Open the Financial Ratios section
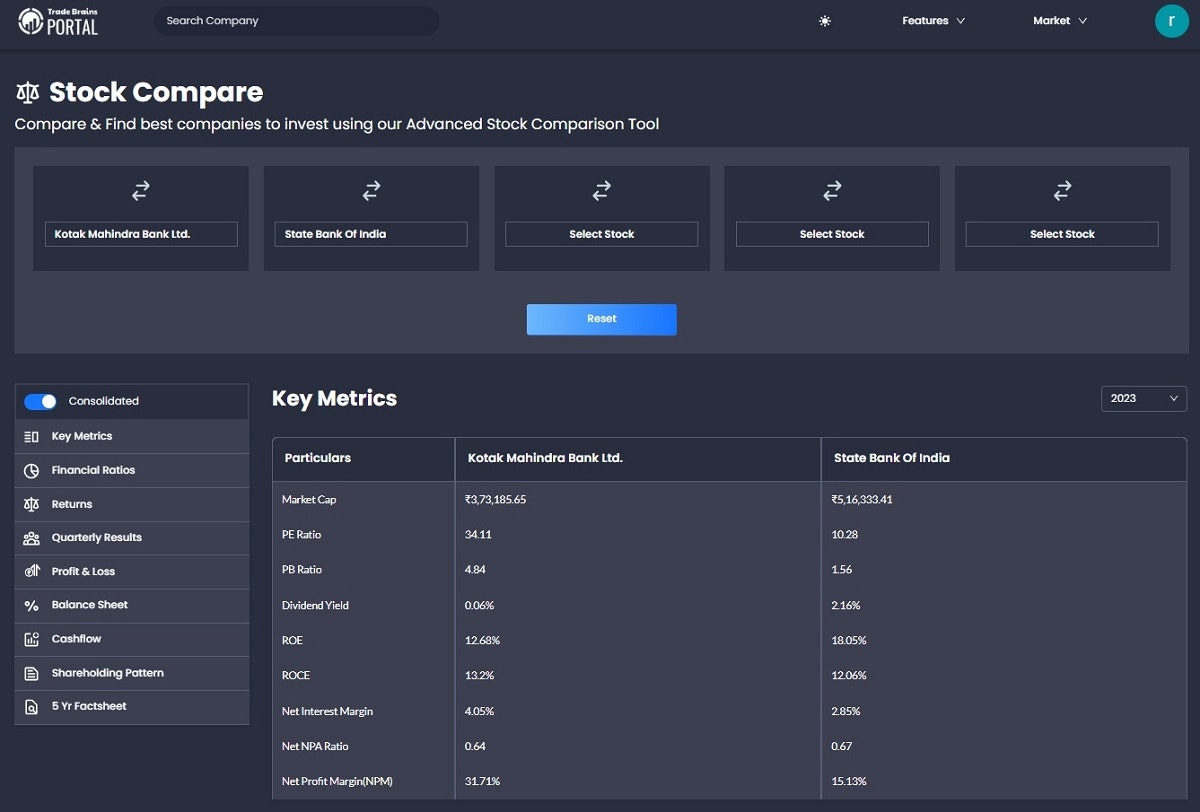 (132, 471)
